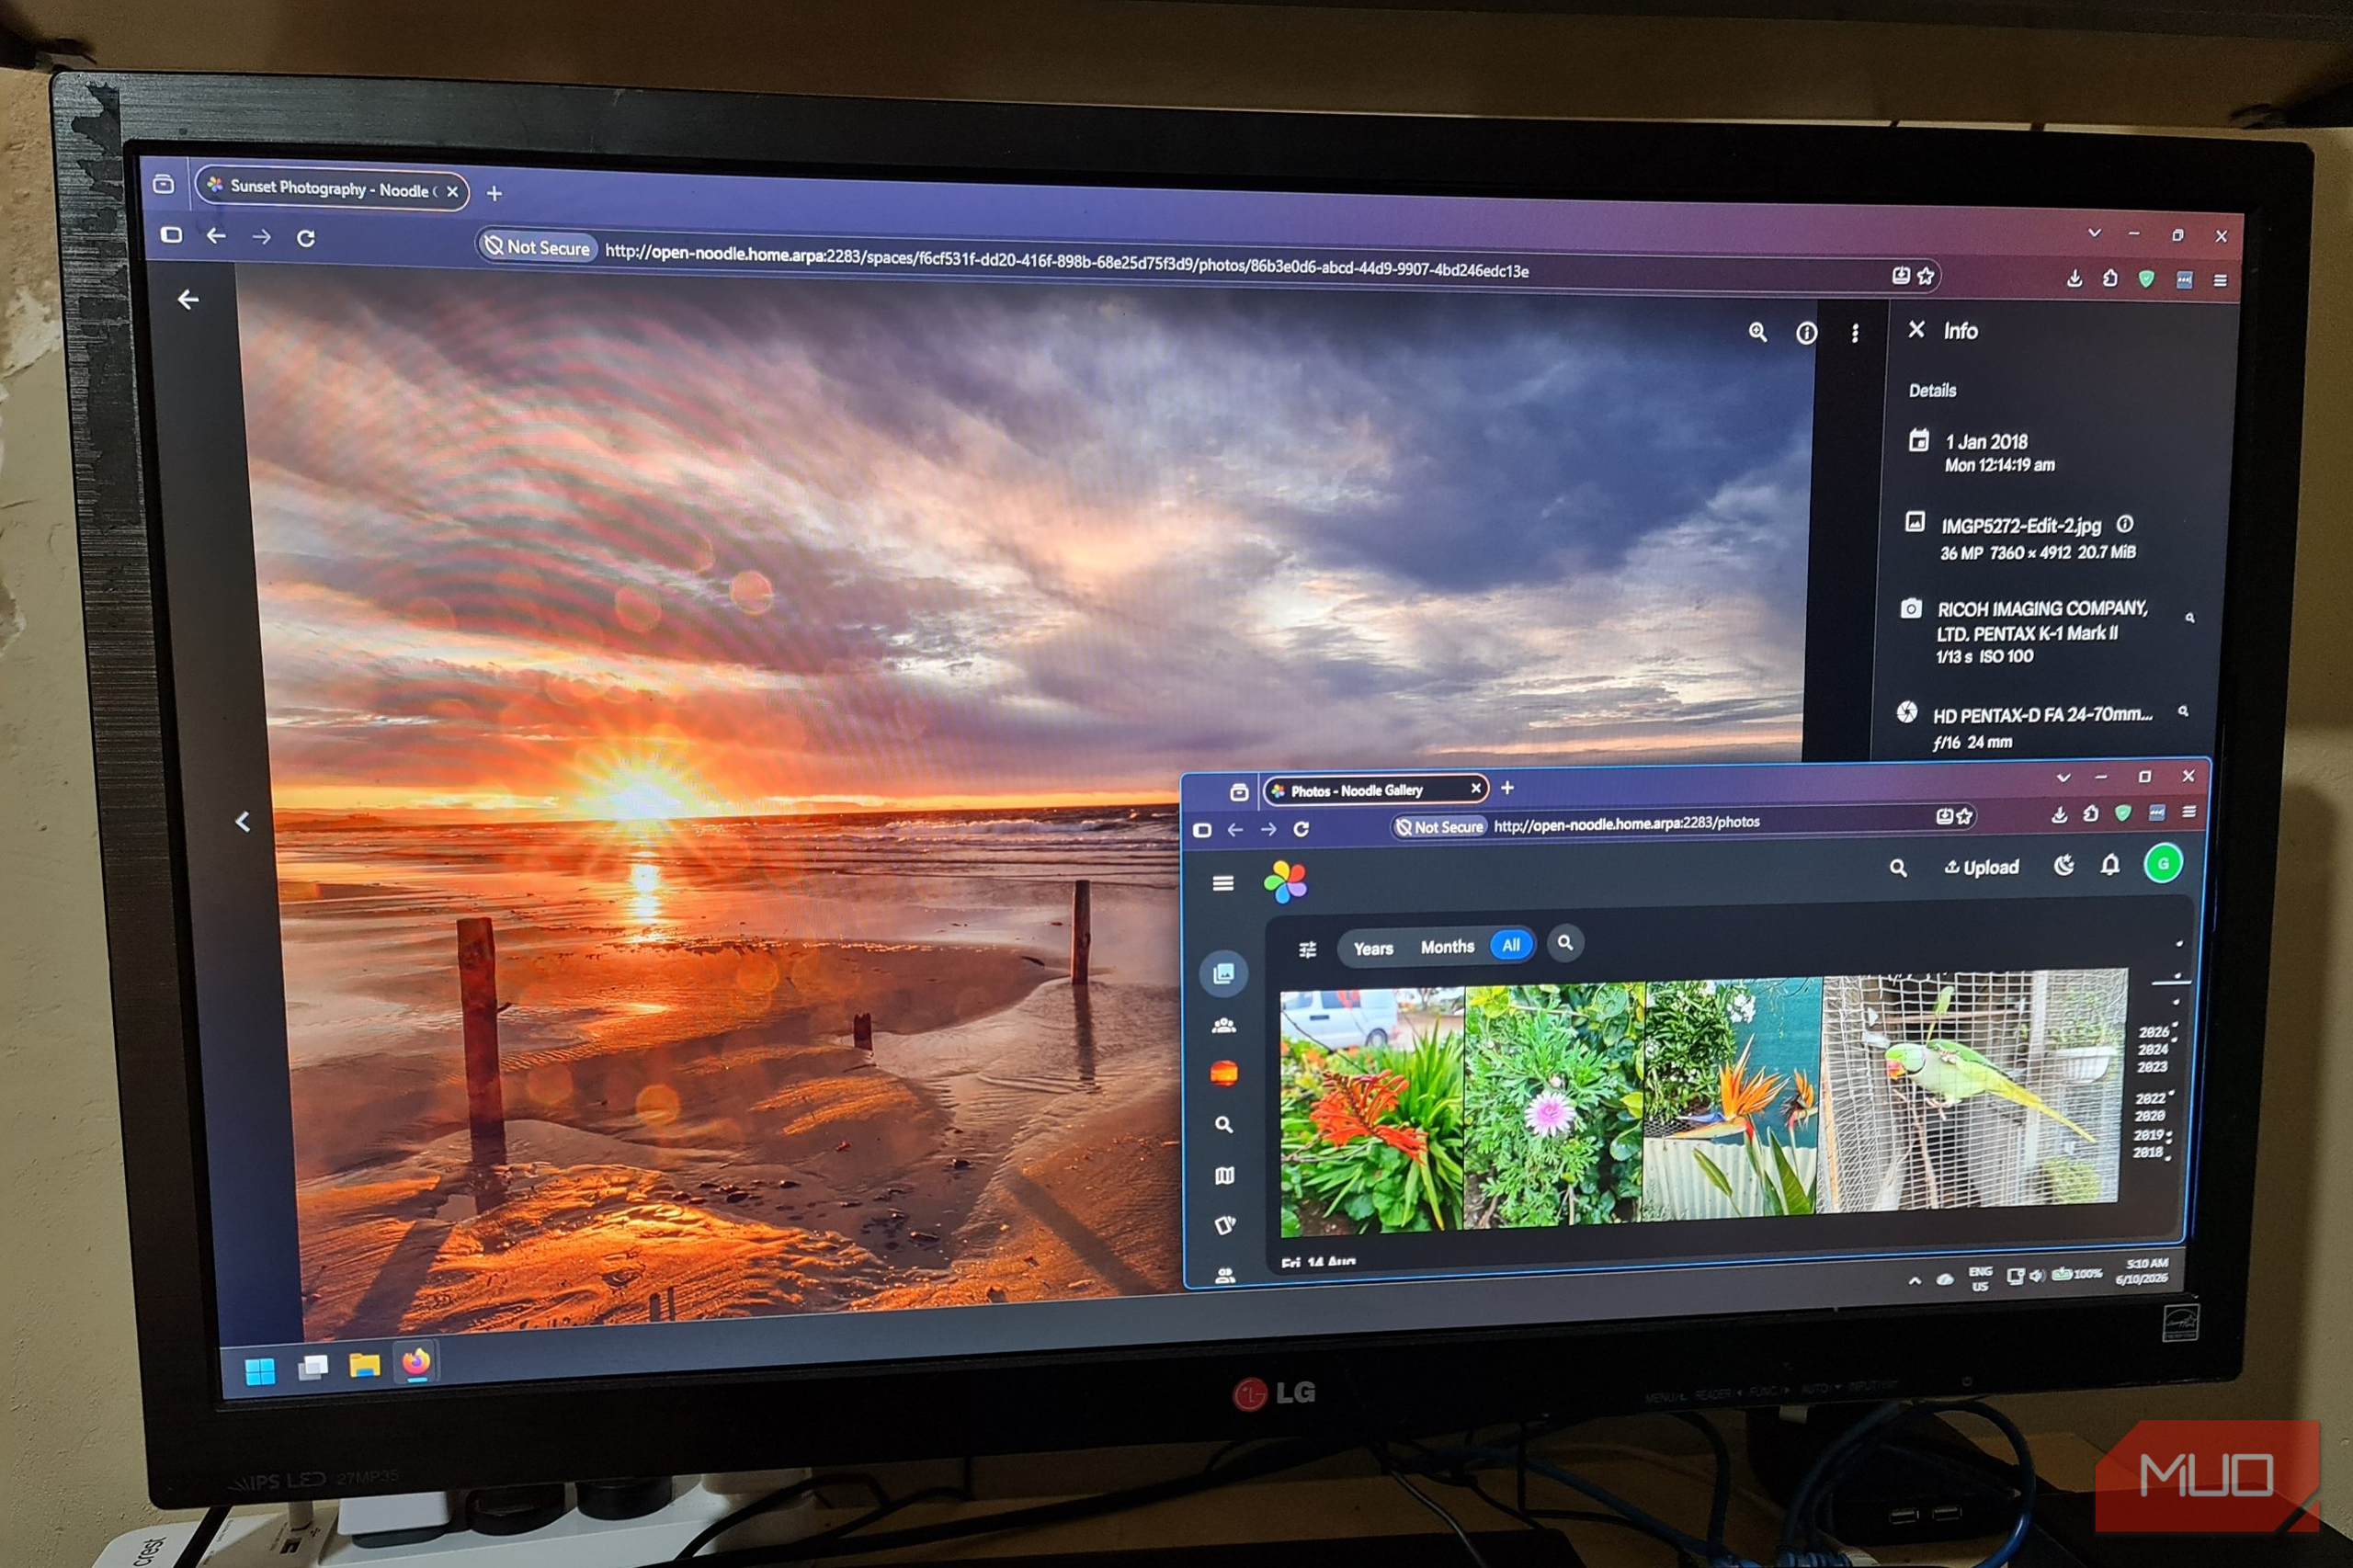Open the red flower photo thumbnail
Viewport: 2353px width, 1568px height.
click(x=1372, y=1112)
